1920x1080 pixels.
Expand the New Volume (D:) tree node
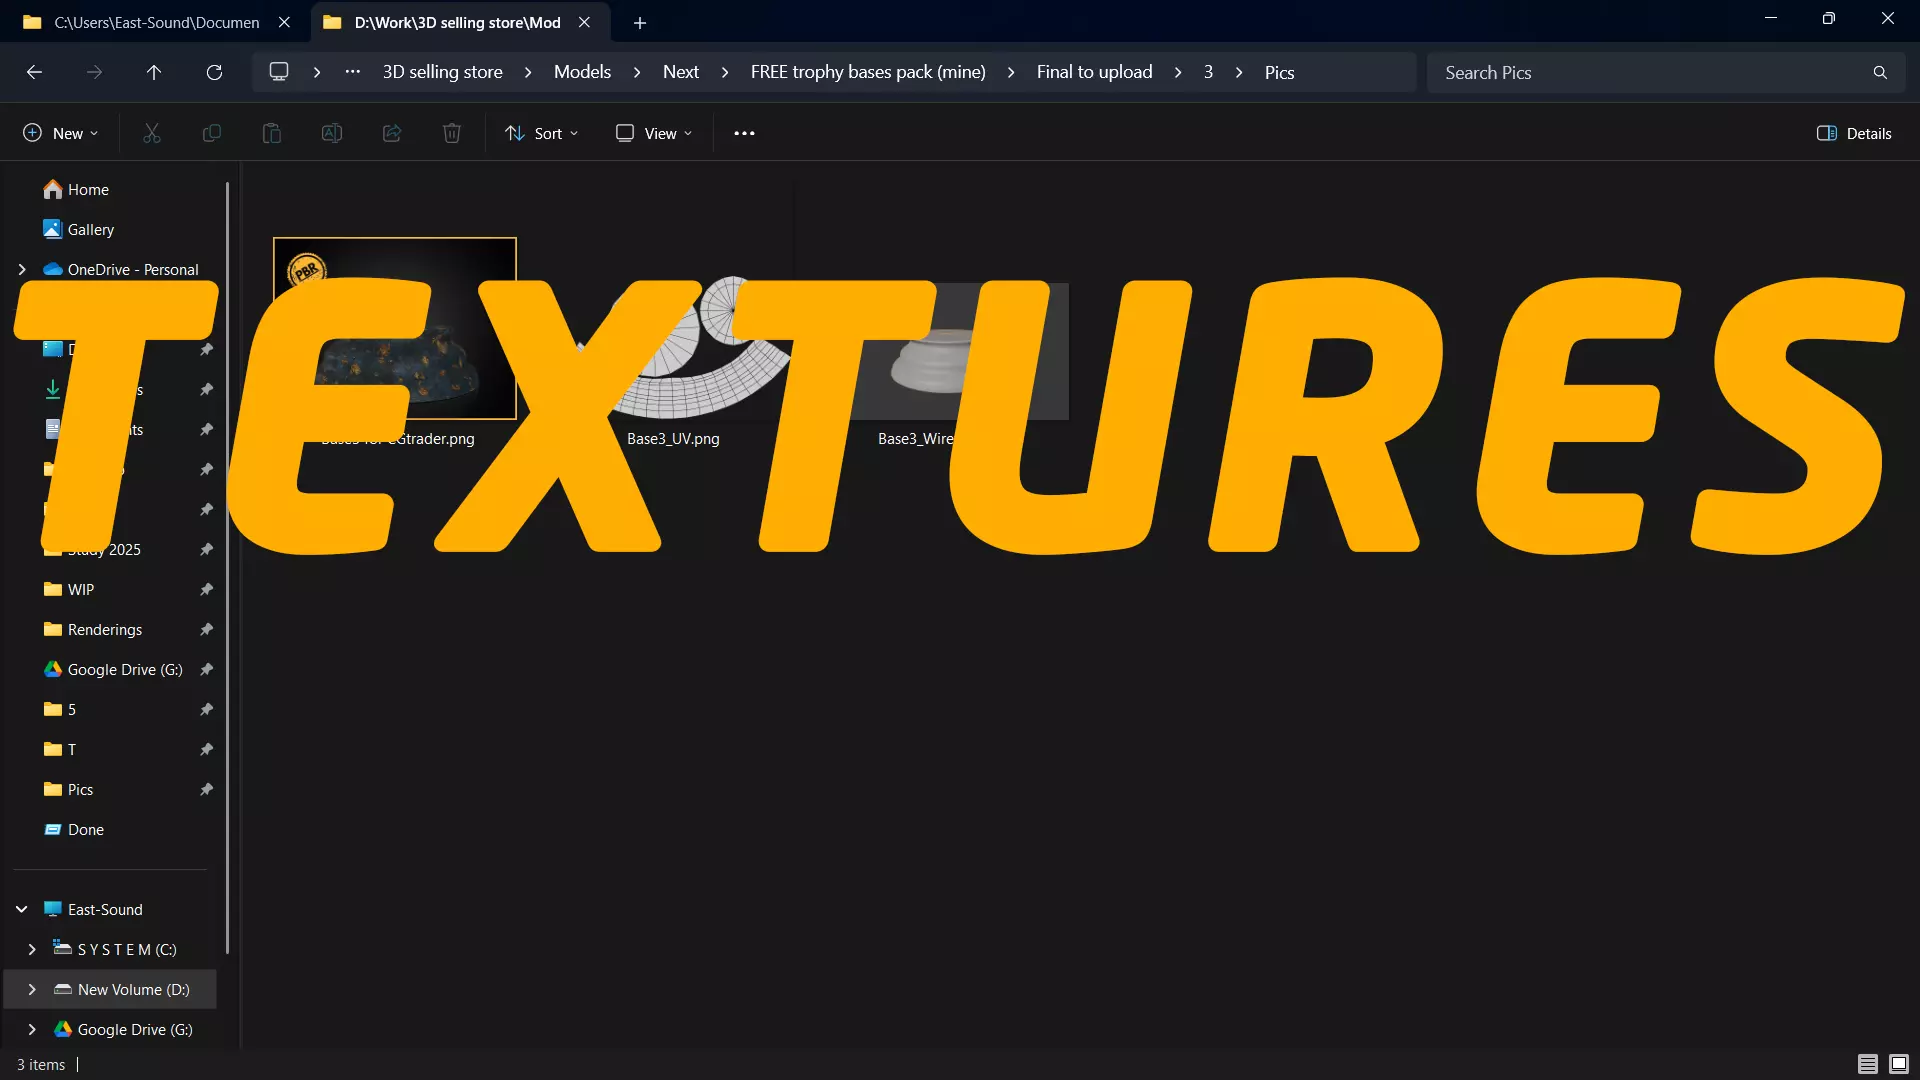(32, 989)
